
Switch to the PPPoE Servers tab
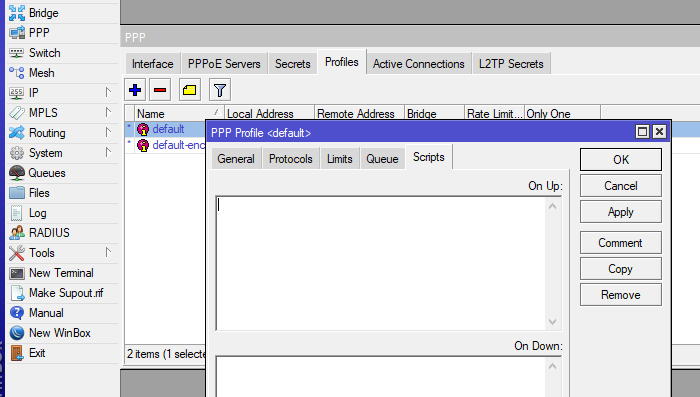pyautogui.click(x=224, y=64)
